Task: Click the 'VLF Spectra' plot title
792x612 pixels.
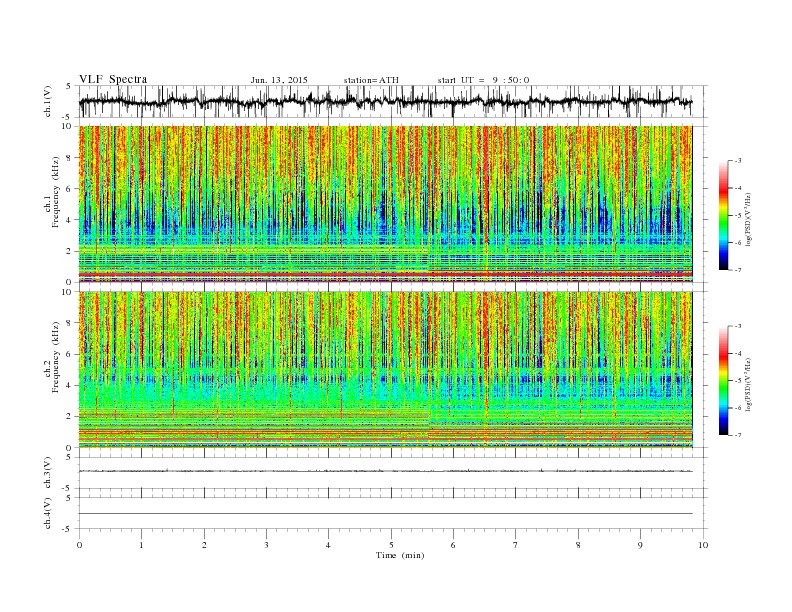Action: 113,79
